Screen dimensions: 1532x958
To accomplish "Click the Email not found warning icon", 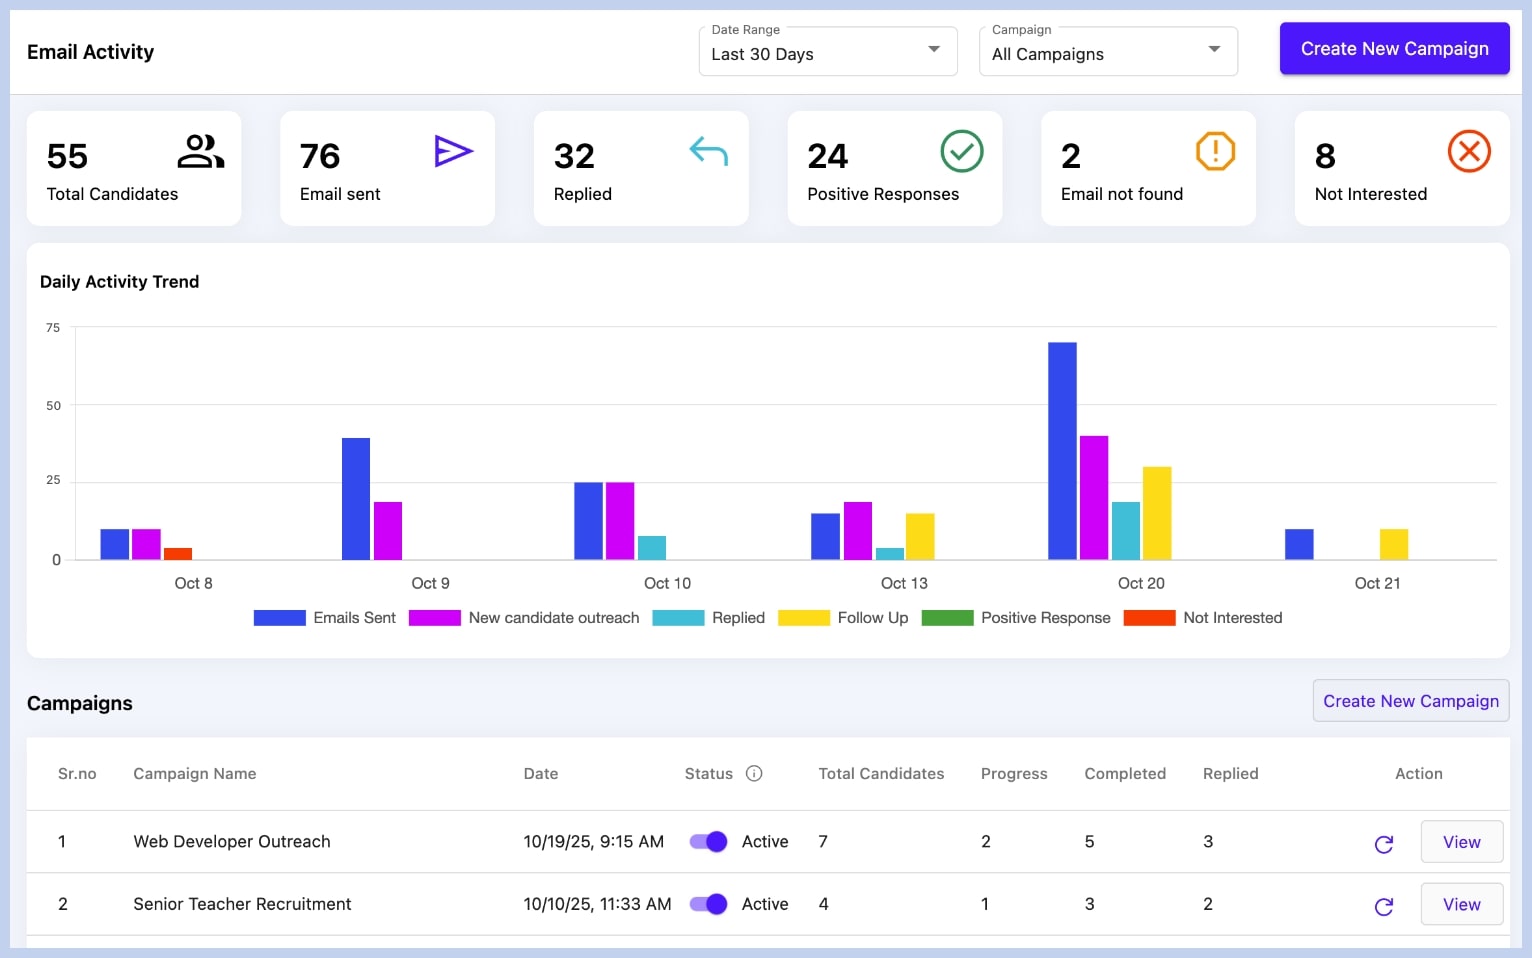I will (x=1216, y=152).
